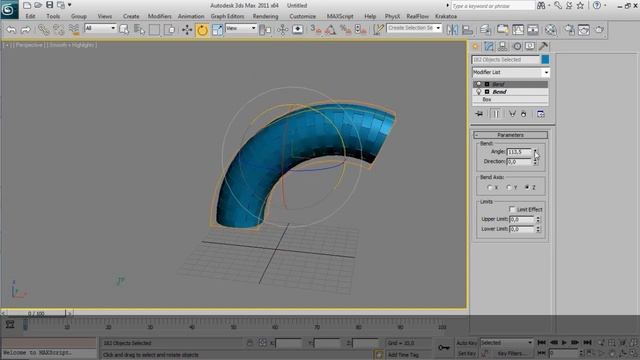Image resolution: width=640 pixels, height=360 pixels.
Task: Click the Mirror tool icon
Action: tap(452, 29)
